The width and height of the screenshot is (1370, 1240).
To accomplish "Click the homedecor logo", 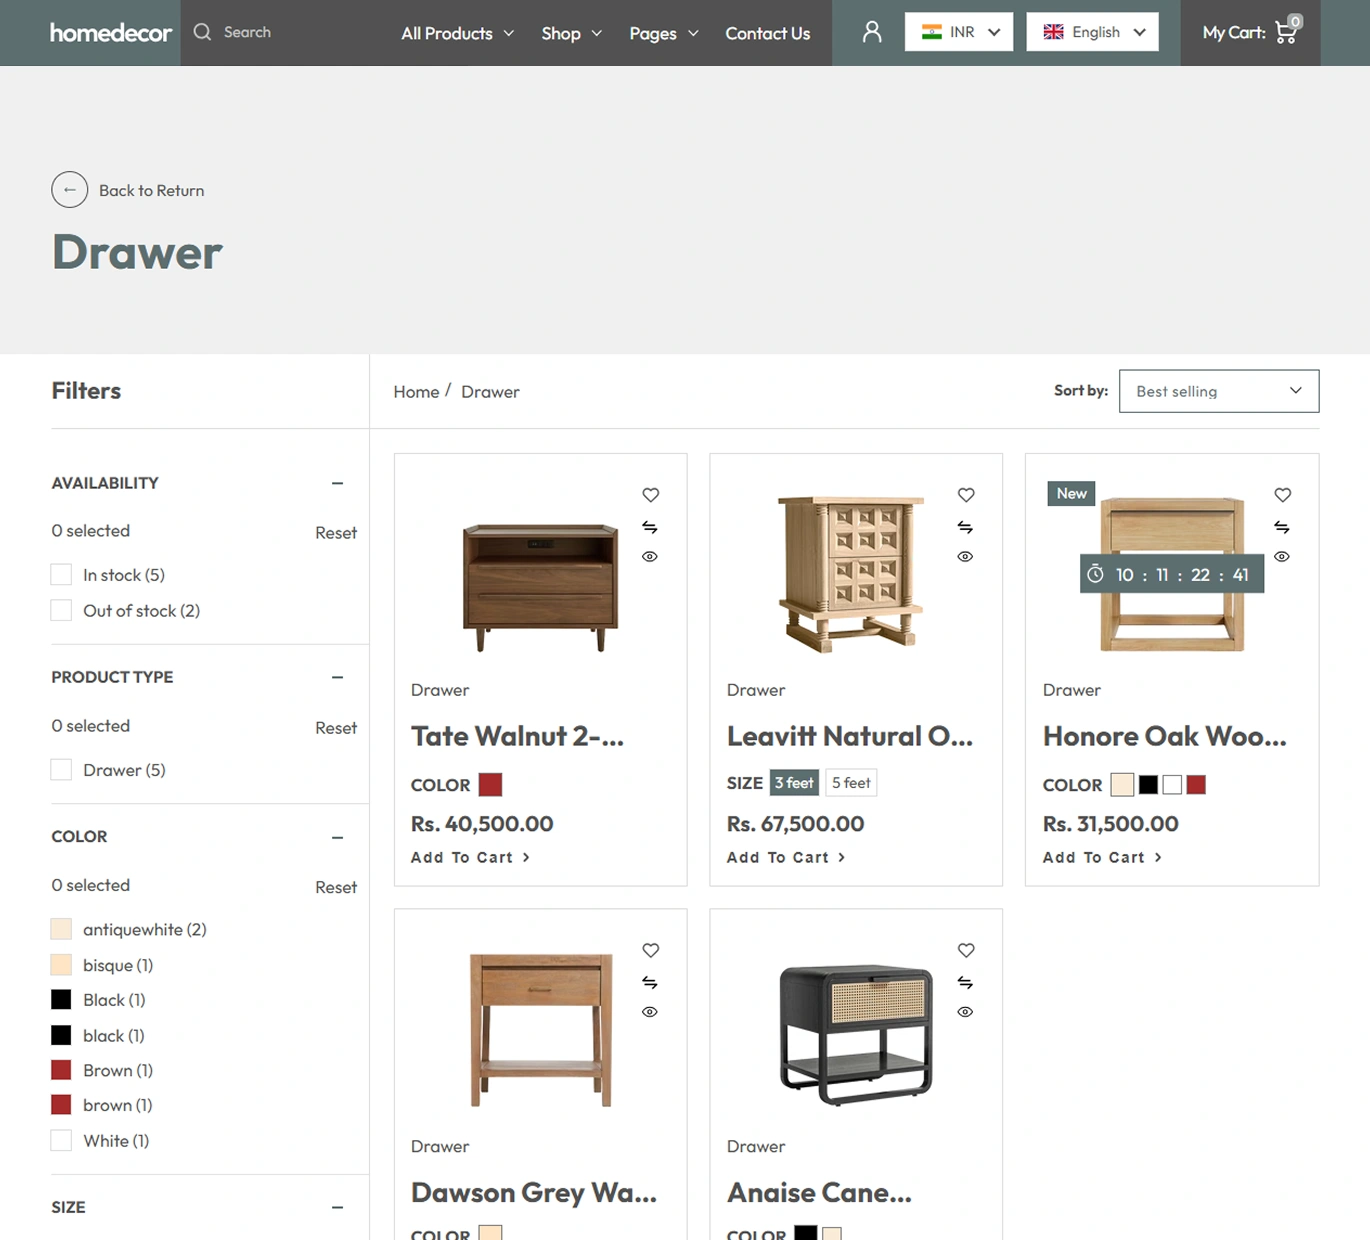I will point(111,33).
